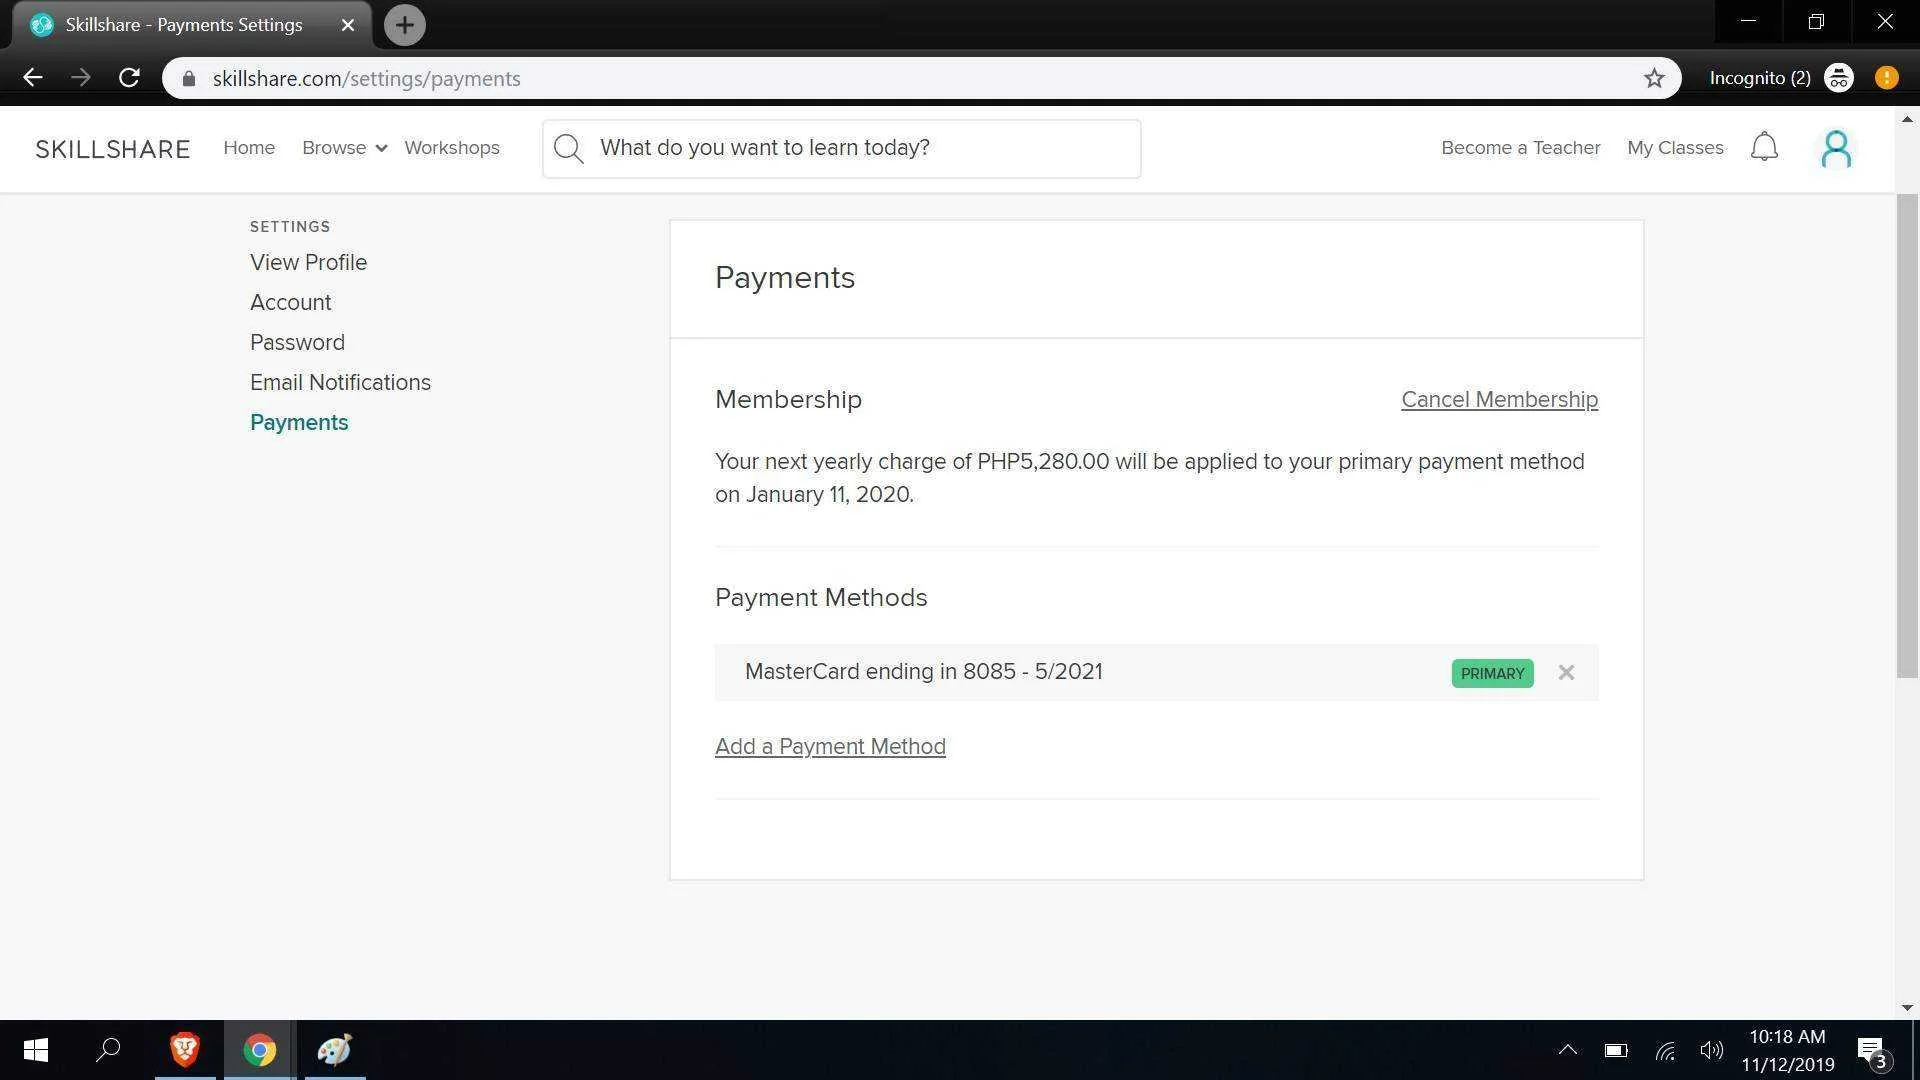Click the search magnifier icon
The height and width of the screenshot is (1080, 1920).
(568, 148)
